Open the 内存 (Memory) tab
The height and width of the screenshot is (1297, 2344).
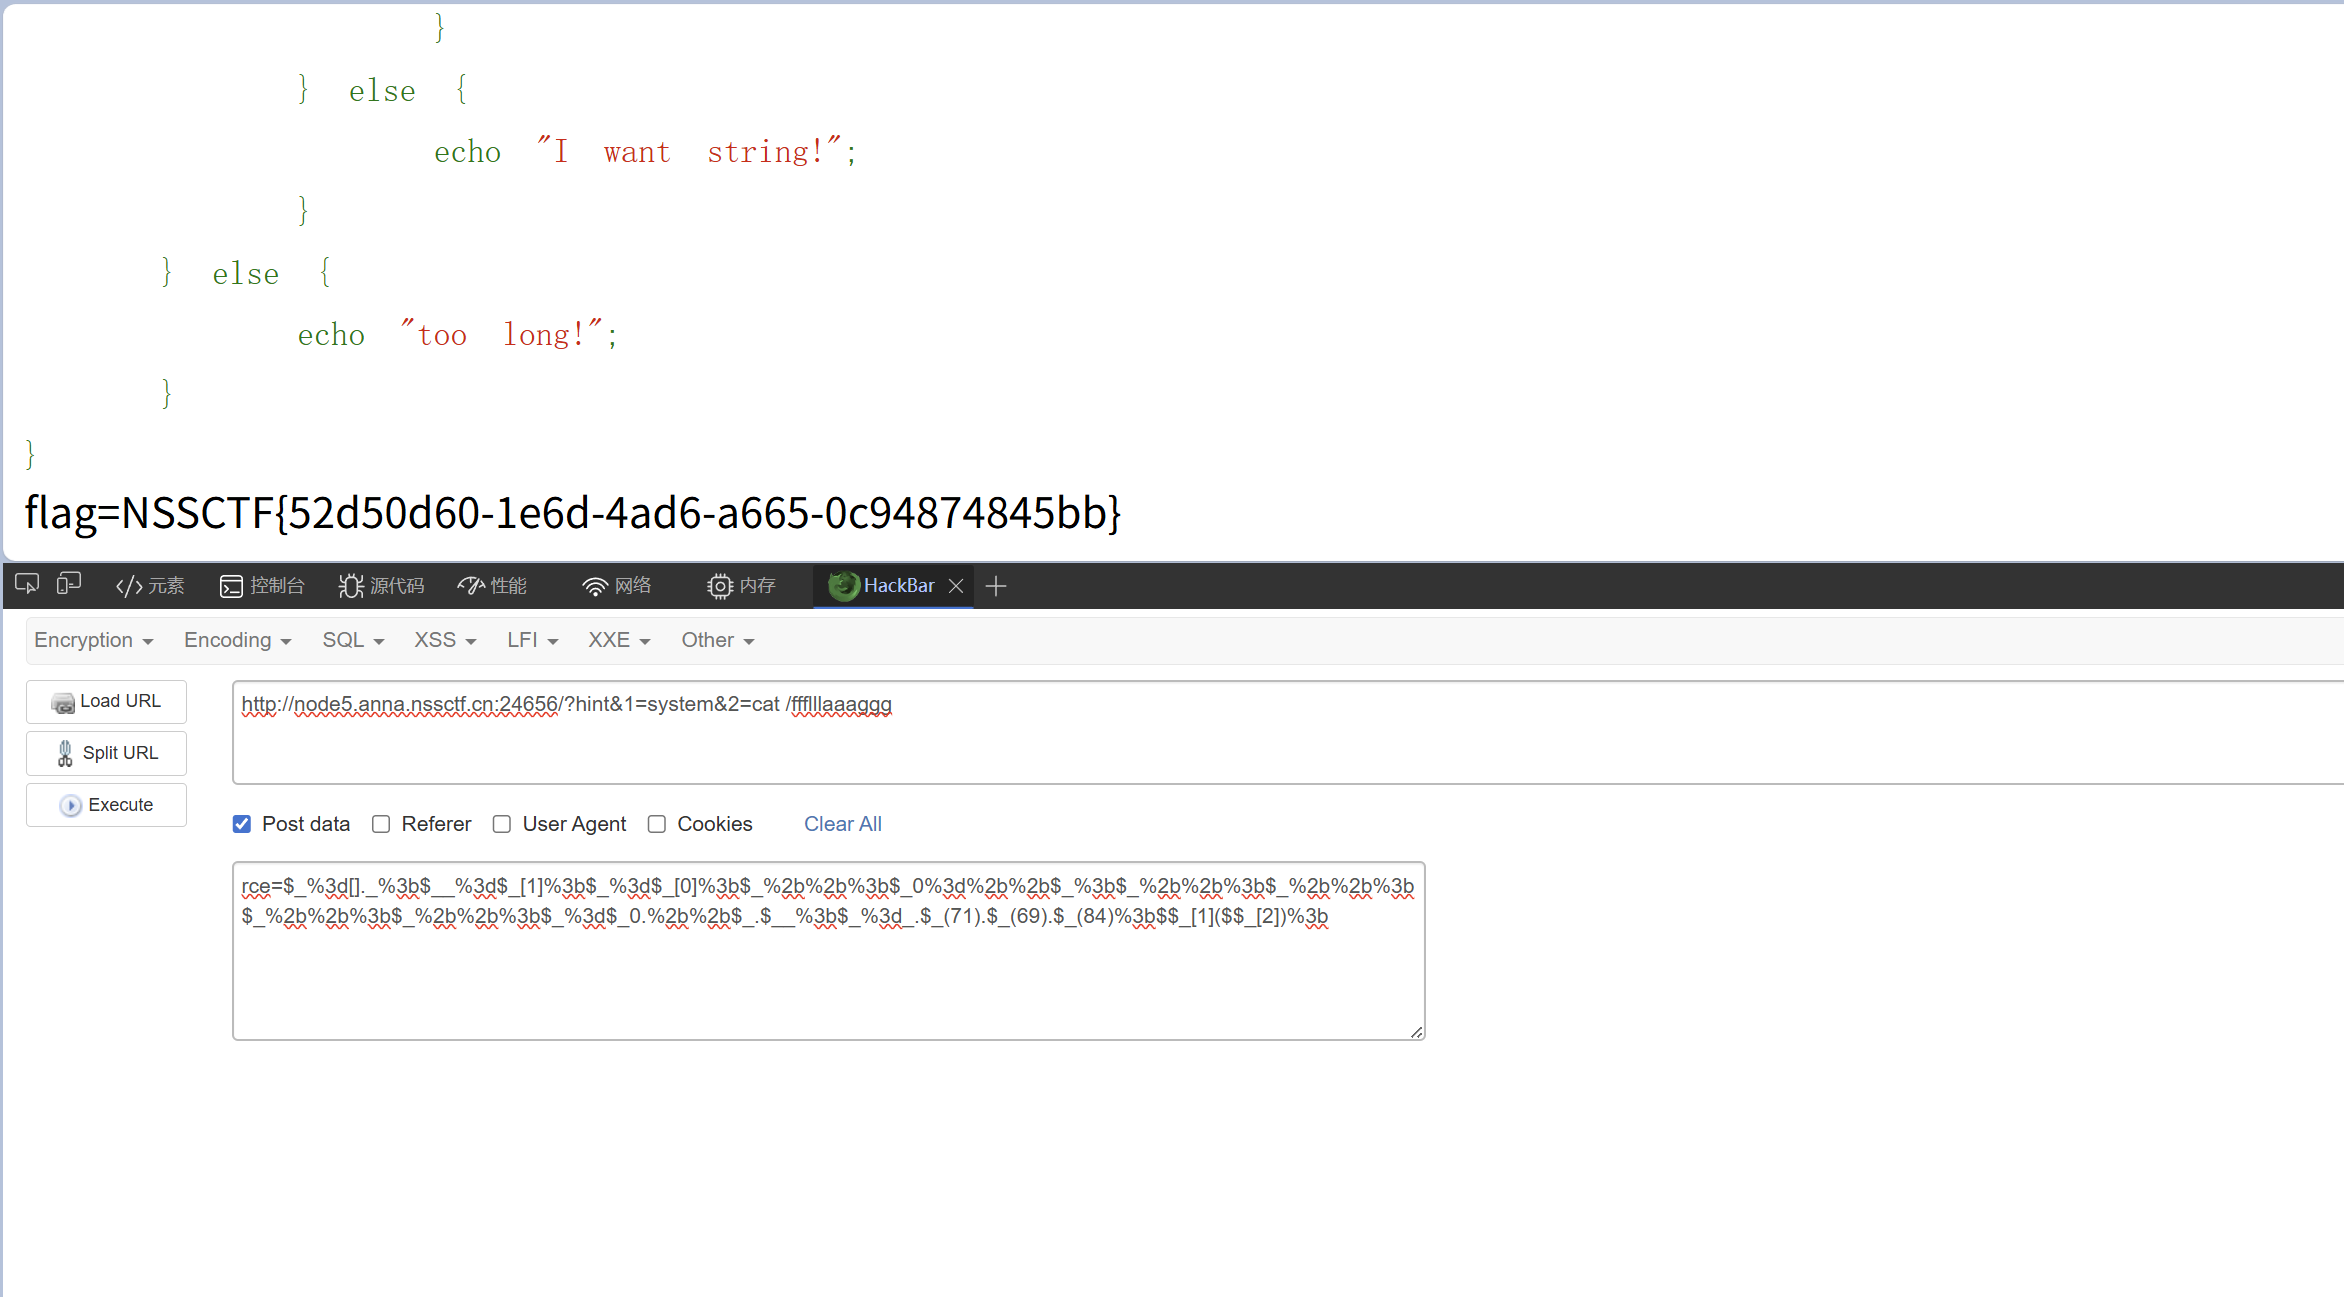(x=741, y=586)
